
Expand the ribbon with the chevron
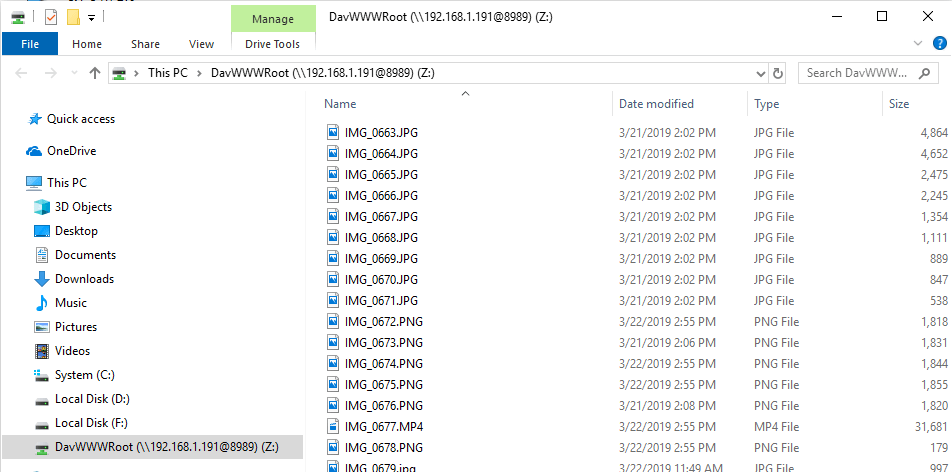coord(917,43)
